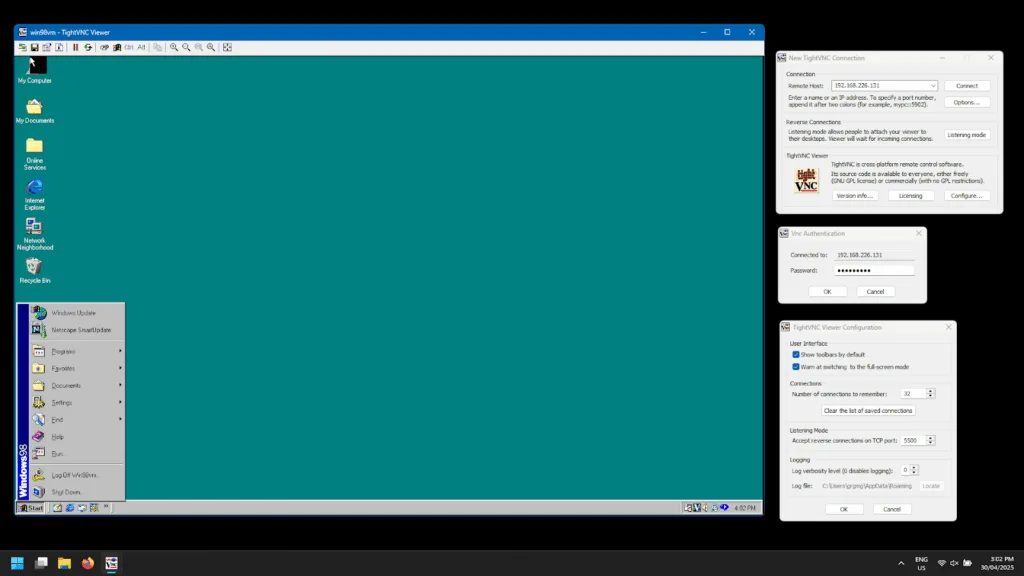Expand the Favorites submenu

pos(77,368)
